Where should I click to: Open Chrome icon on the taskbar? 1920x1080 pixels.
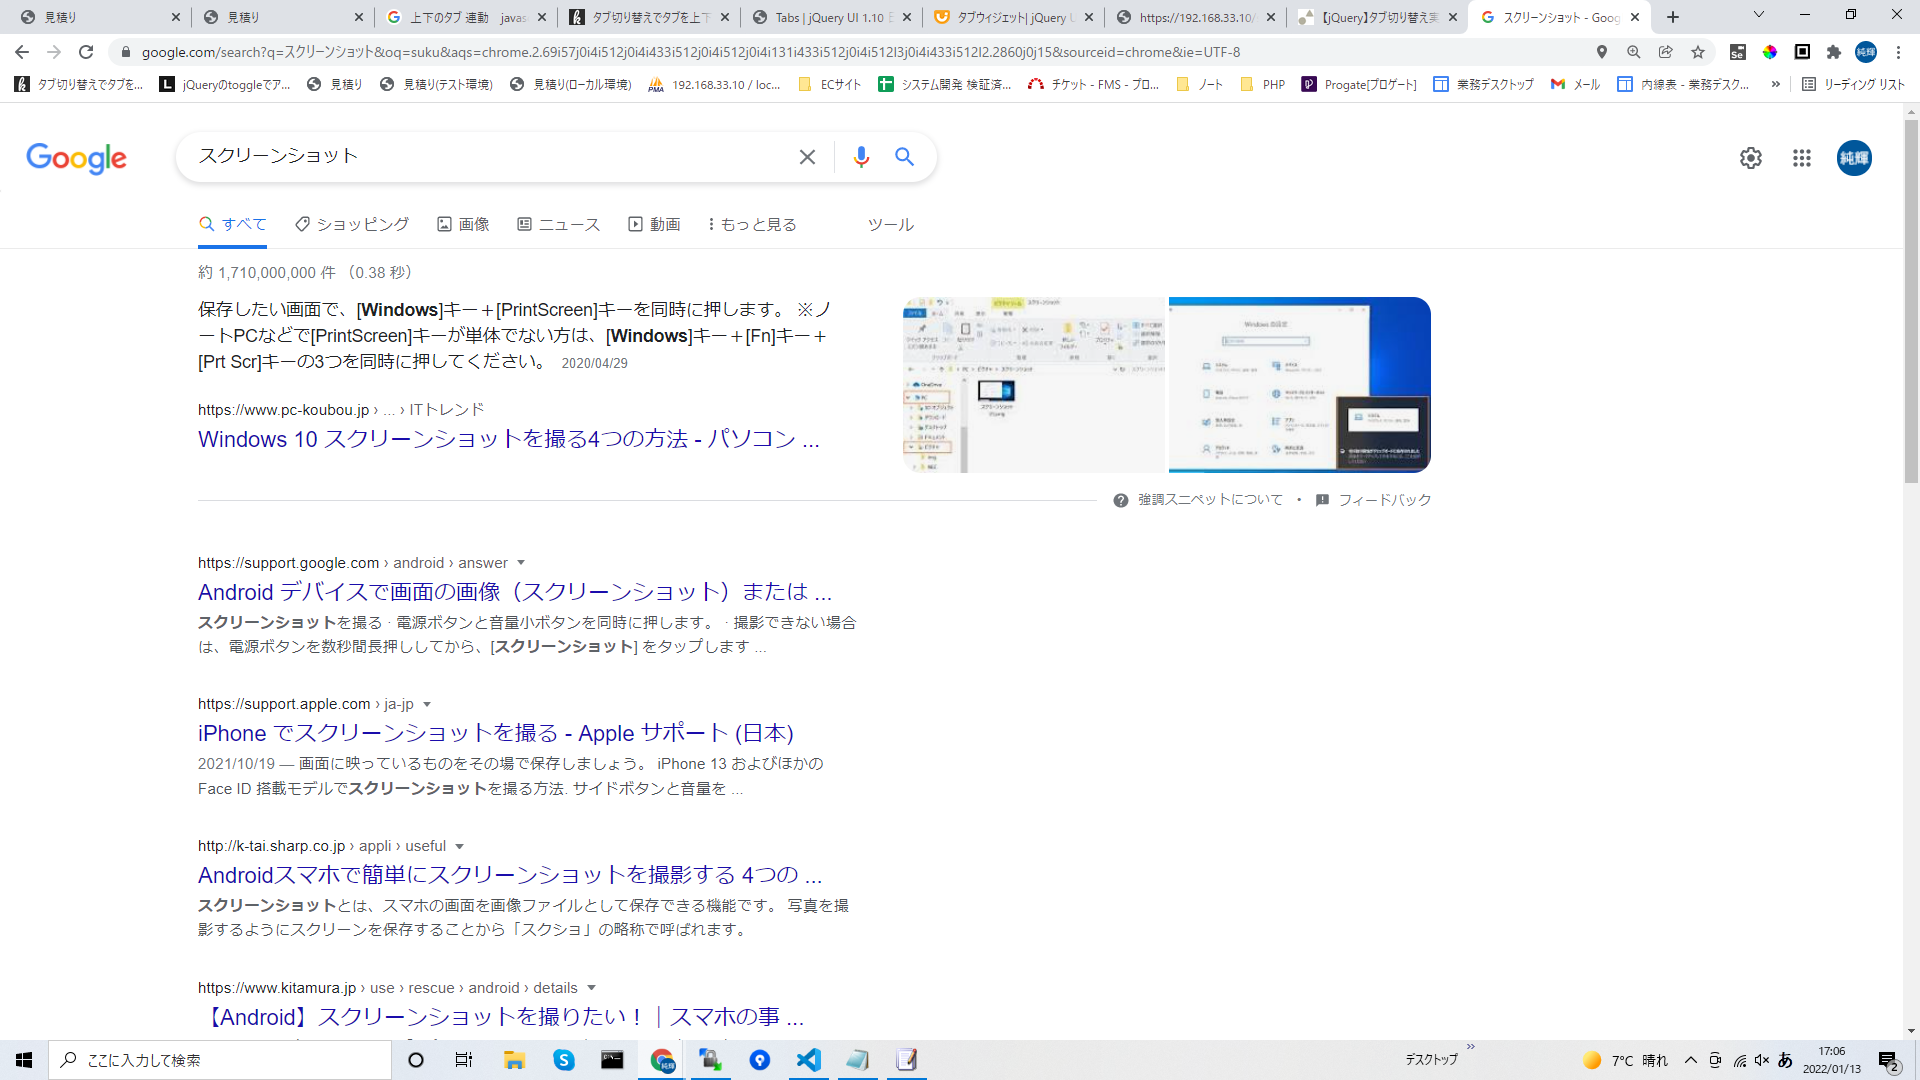tap(662, 1060)
